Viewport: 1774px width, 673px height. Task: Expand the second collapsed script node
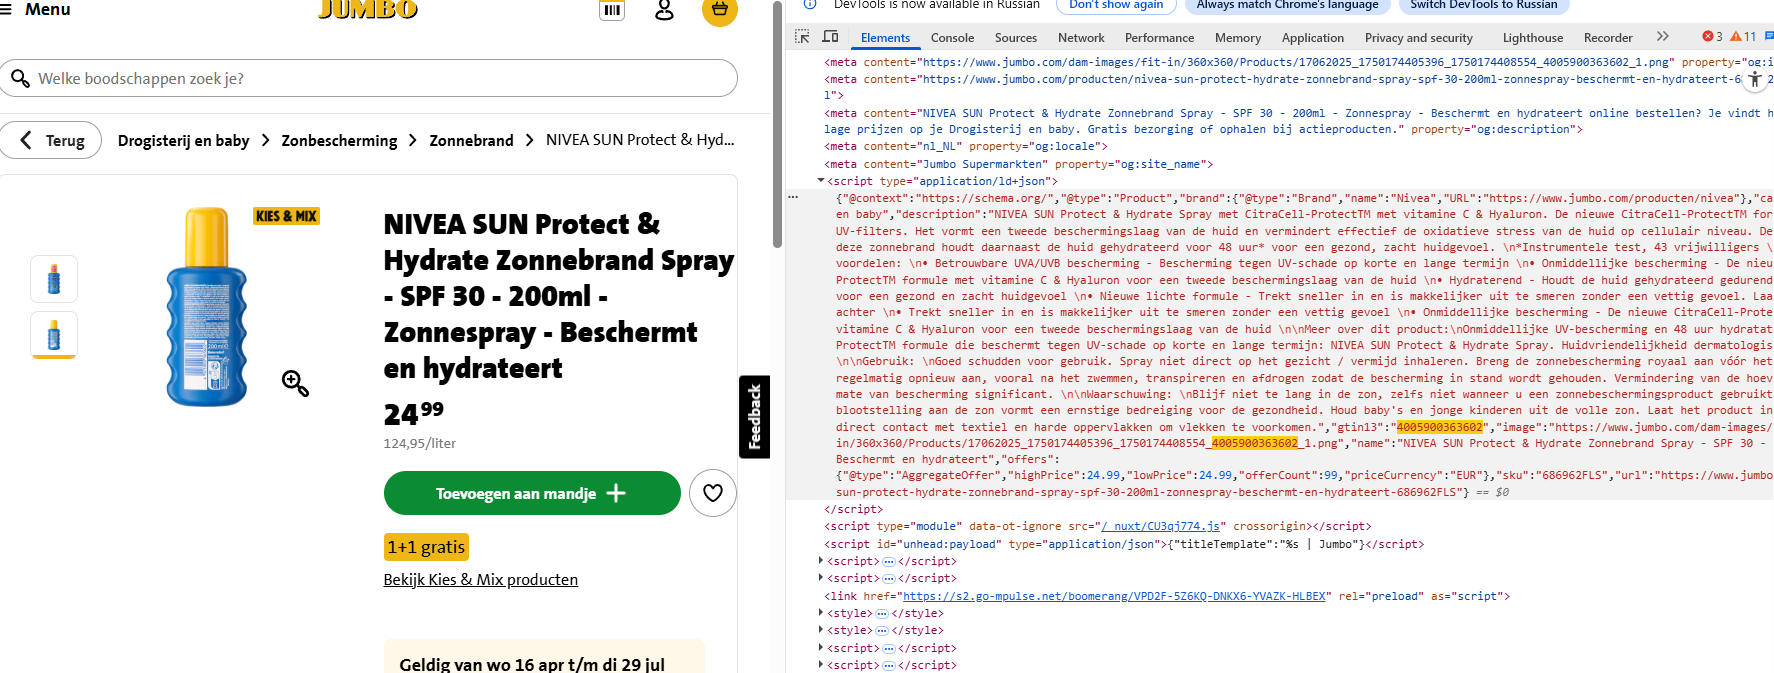click(822, 578)
